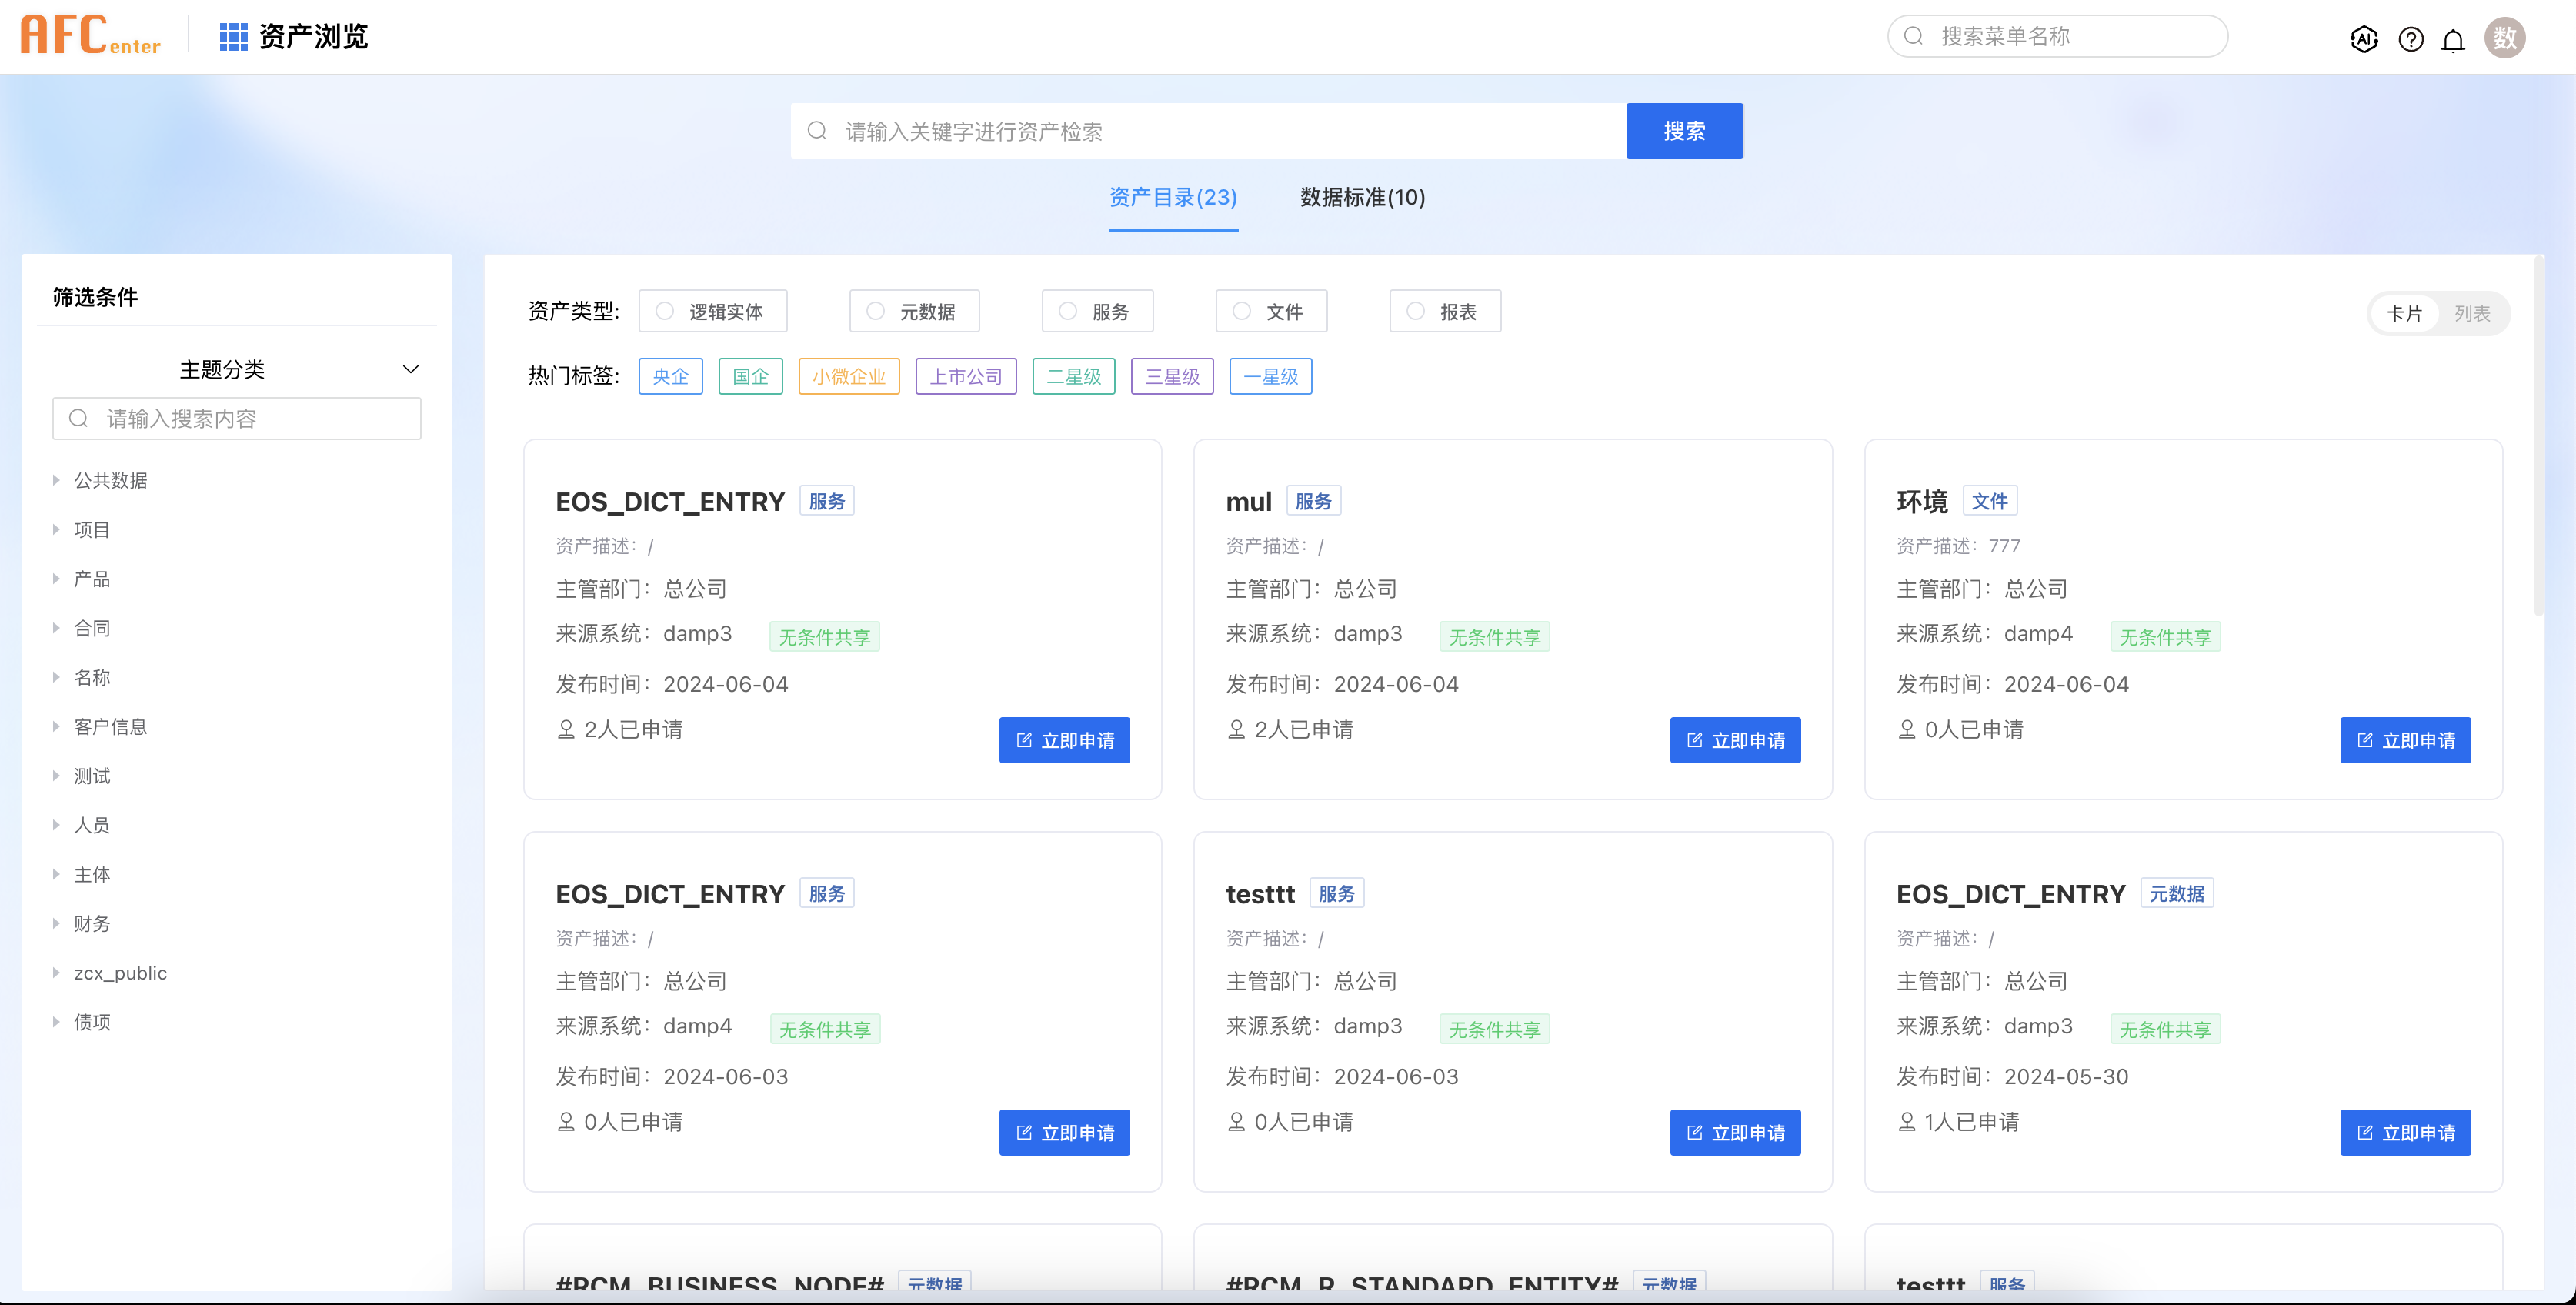2576x1305 pixels.
Task: Click the magnifier in menu search box
Action: pyautogui.click(x=1913, y=36)
